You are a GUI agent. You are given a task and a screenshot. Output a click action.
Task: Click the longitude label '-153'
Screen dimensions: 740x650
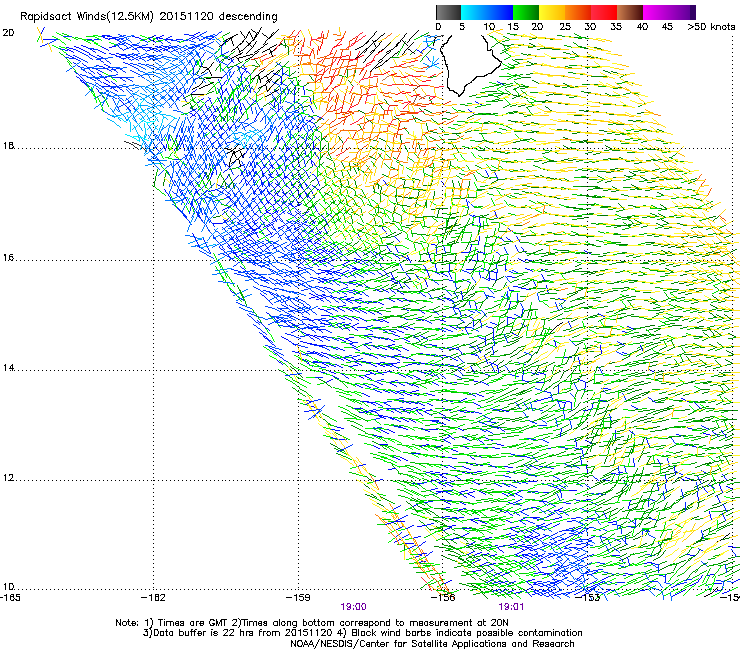pyautogui.click(x=588, y=598)
